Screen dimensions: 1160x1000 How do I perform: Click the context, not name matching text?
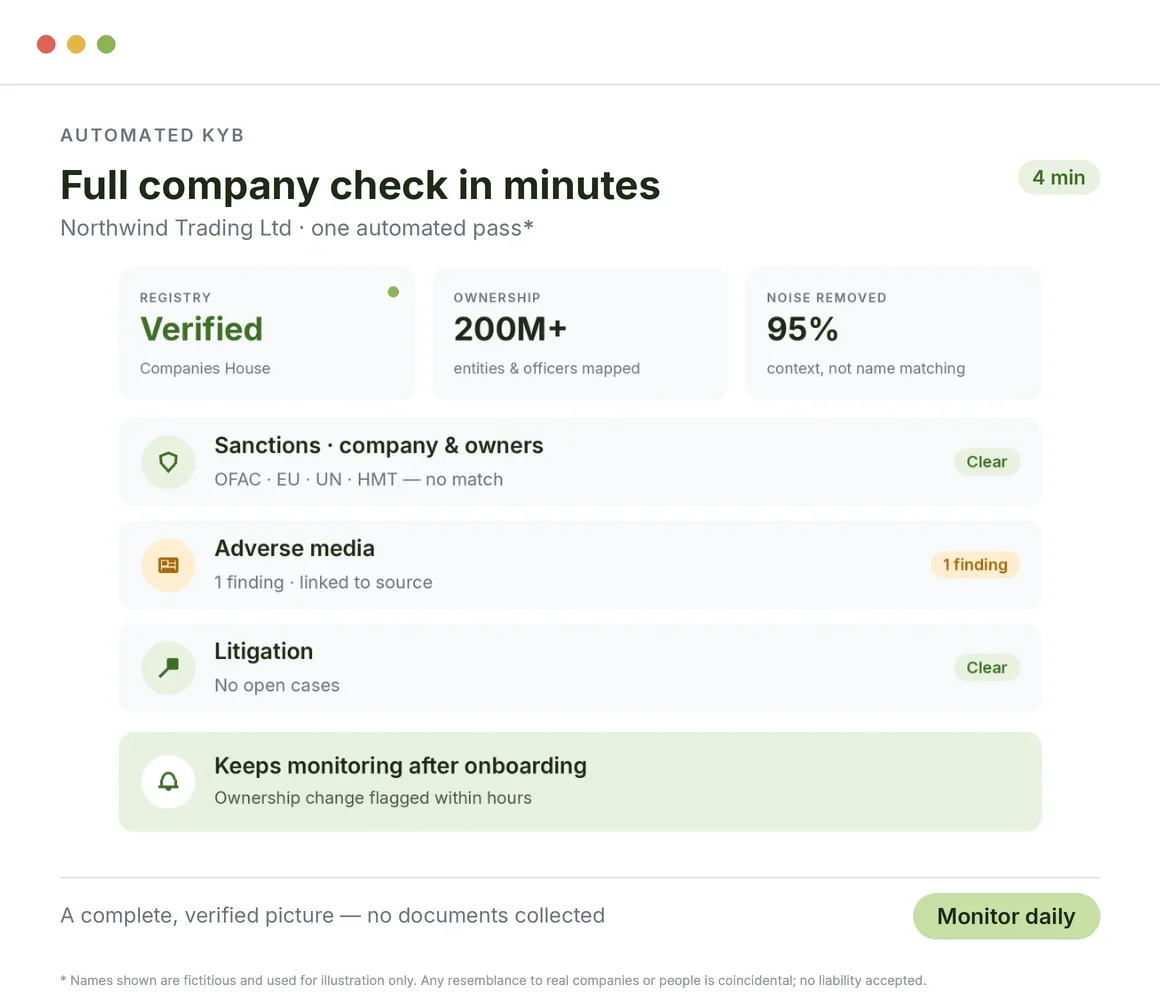tap(866, 368)
